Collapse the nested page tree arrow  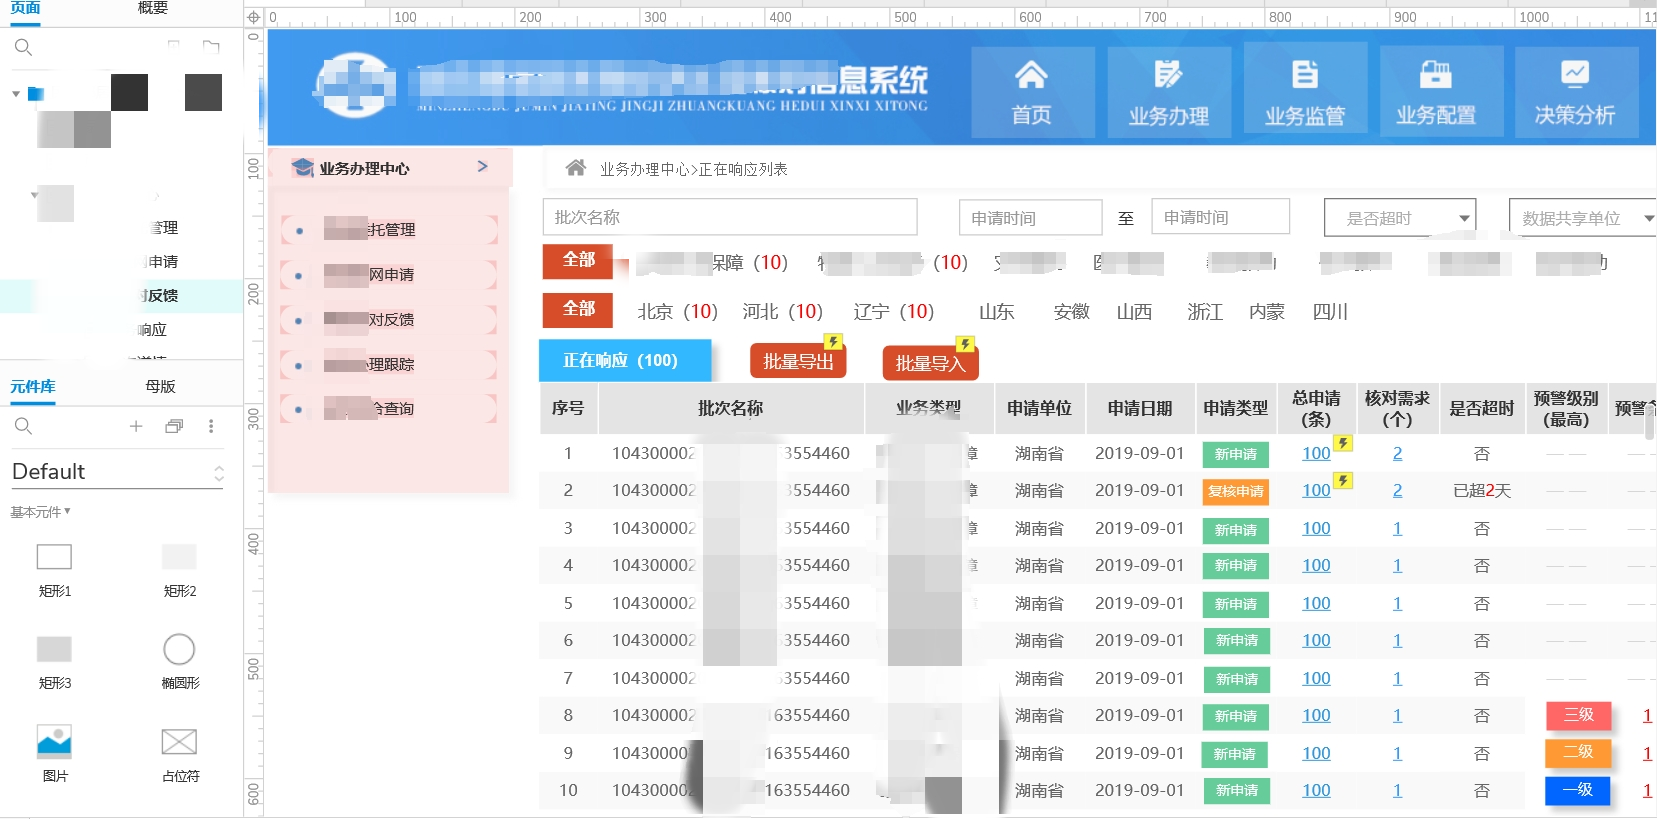(34, 194)
